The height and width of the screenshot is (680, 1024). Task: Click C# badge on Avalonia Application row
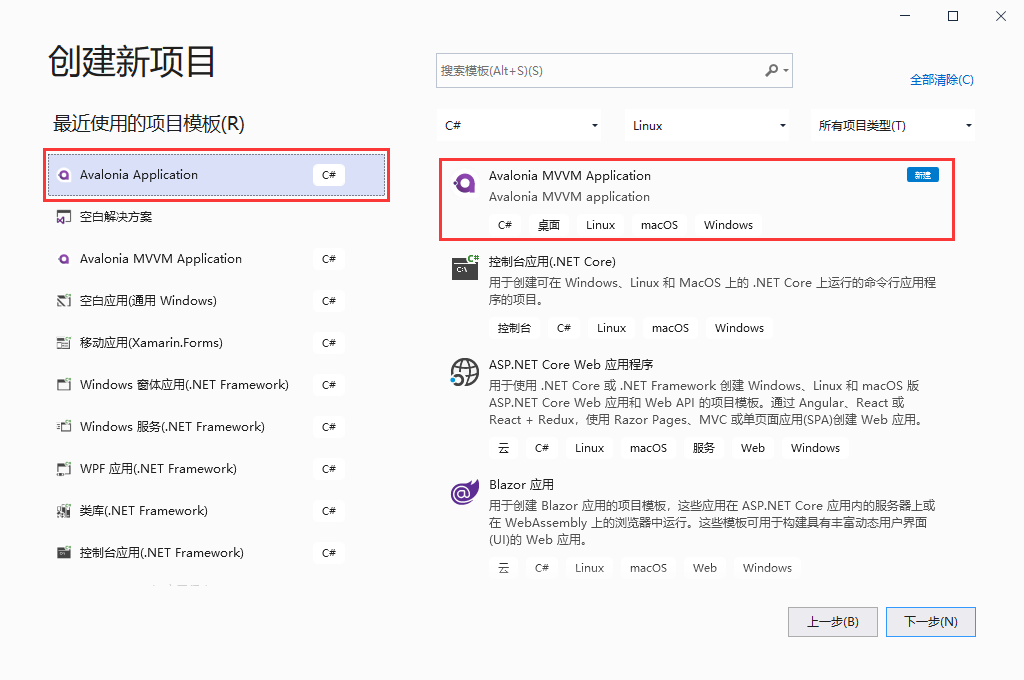[328, 175]
